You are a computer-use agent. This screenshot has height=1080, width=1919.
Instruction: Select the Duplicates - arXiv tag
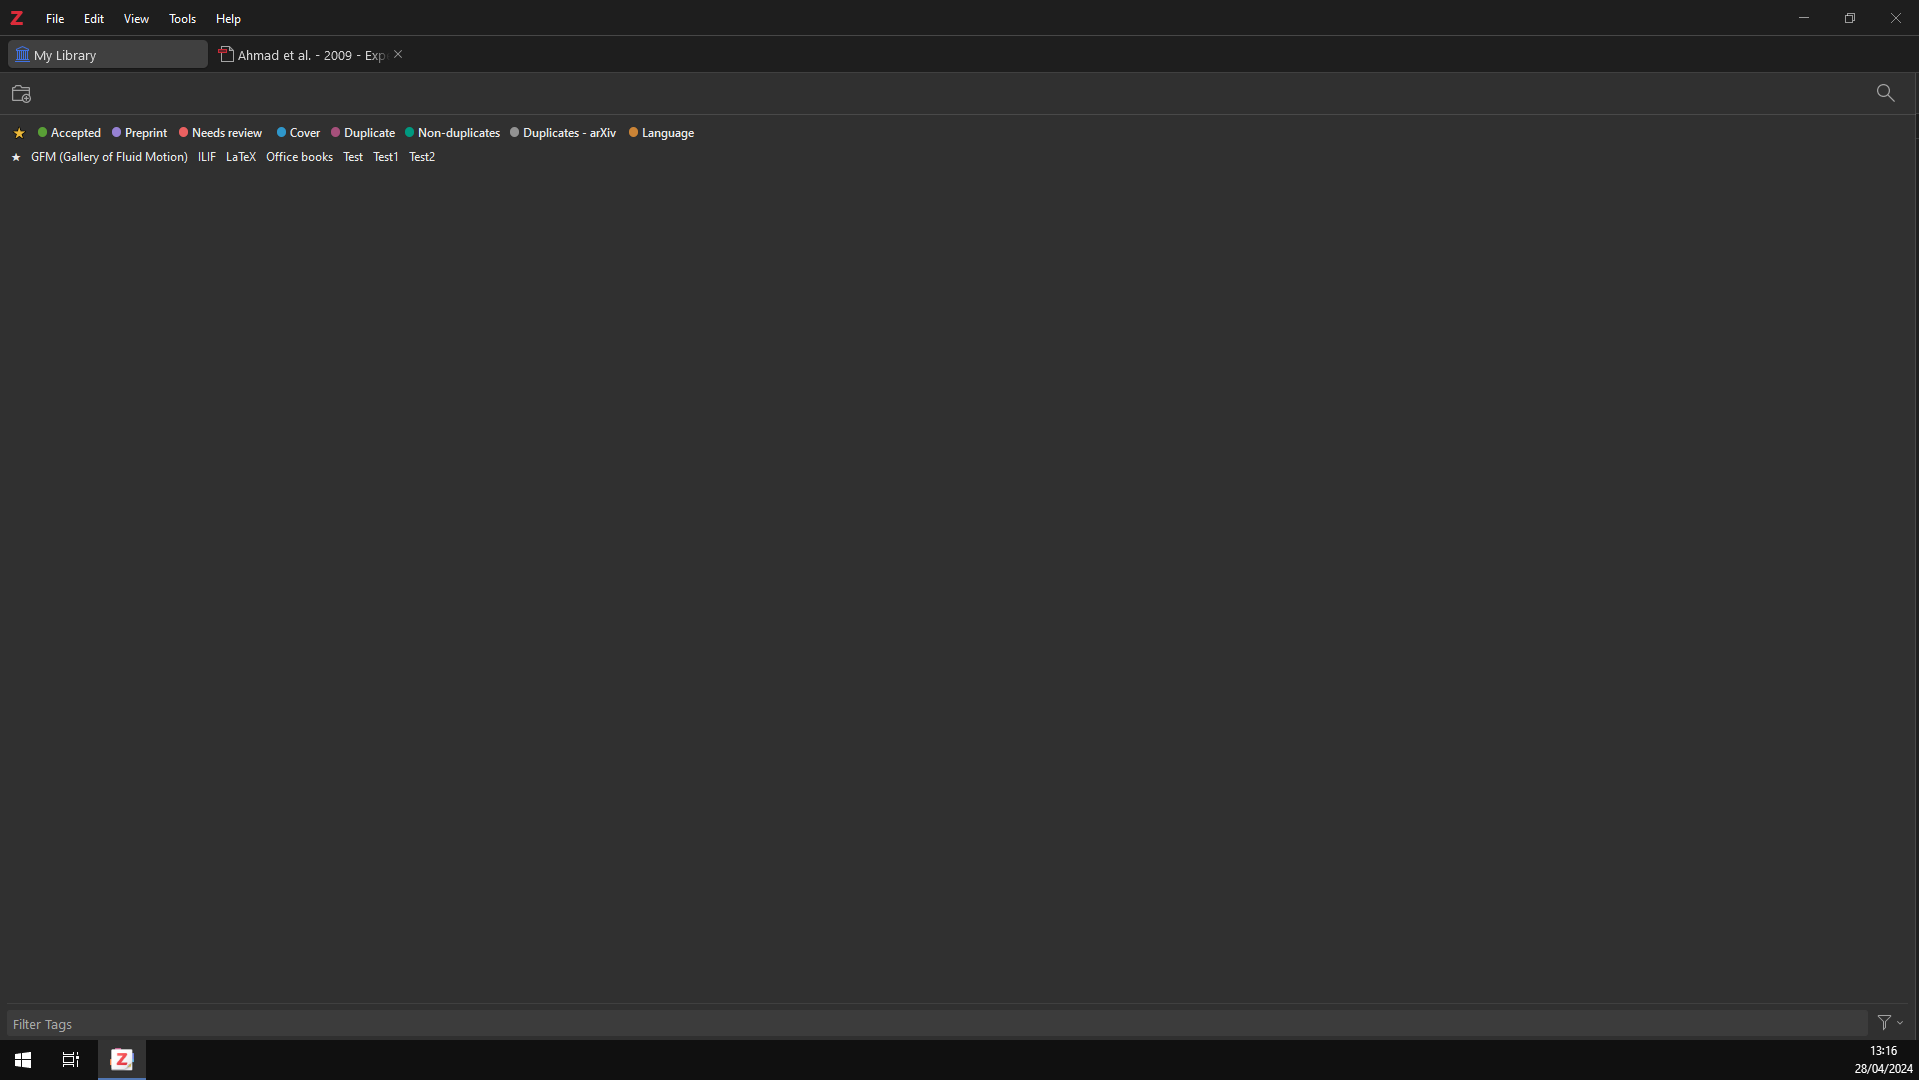(563, 133)
